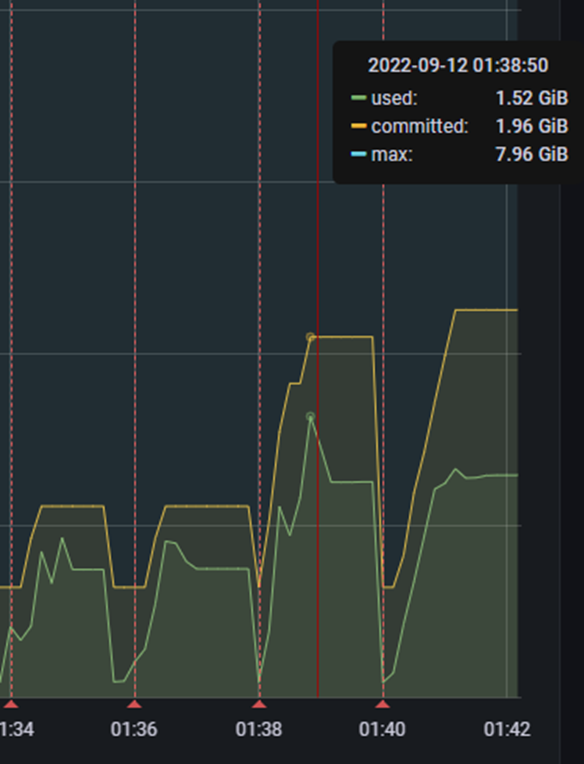Click the annotation marker at 01:38

[x=259, y=704]
